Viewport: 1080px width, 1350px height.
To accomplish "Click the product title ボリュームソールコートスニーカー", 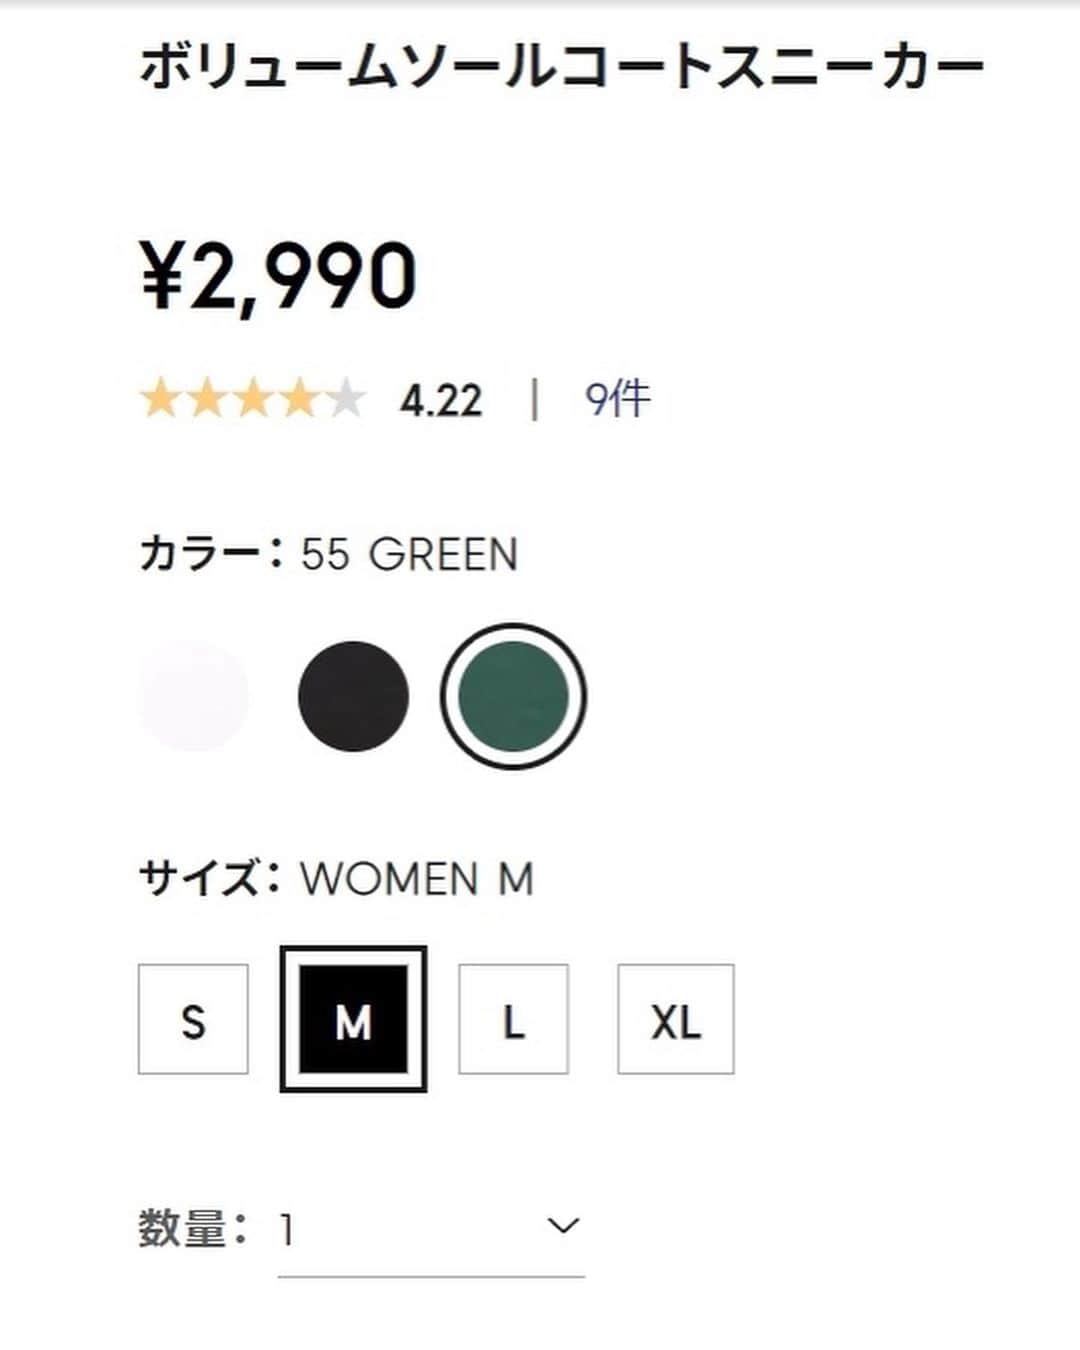I will (561, 68).
